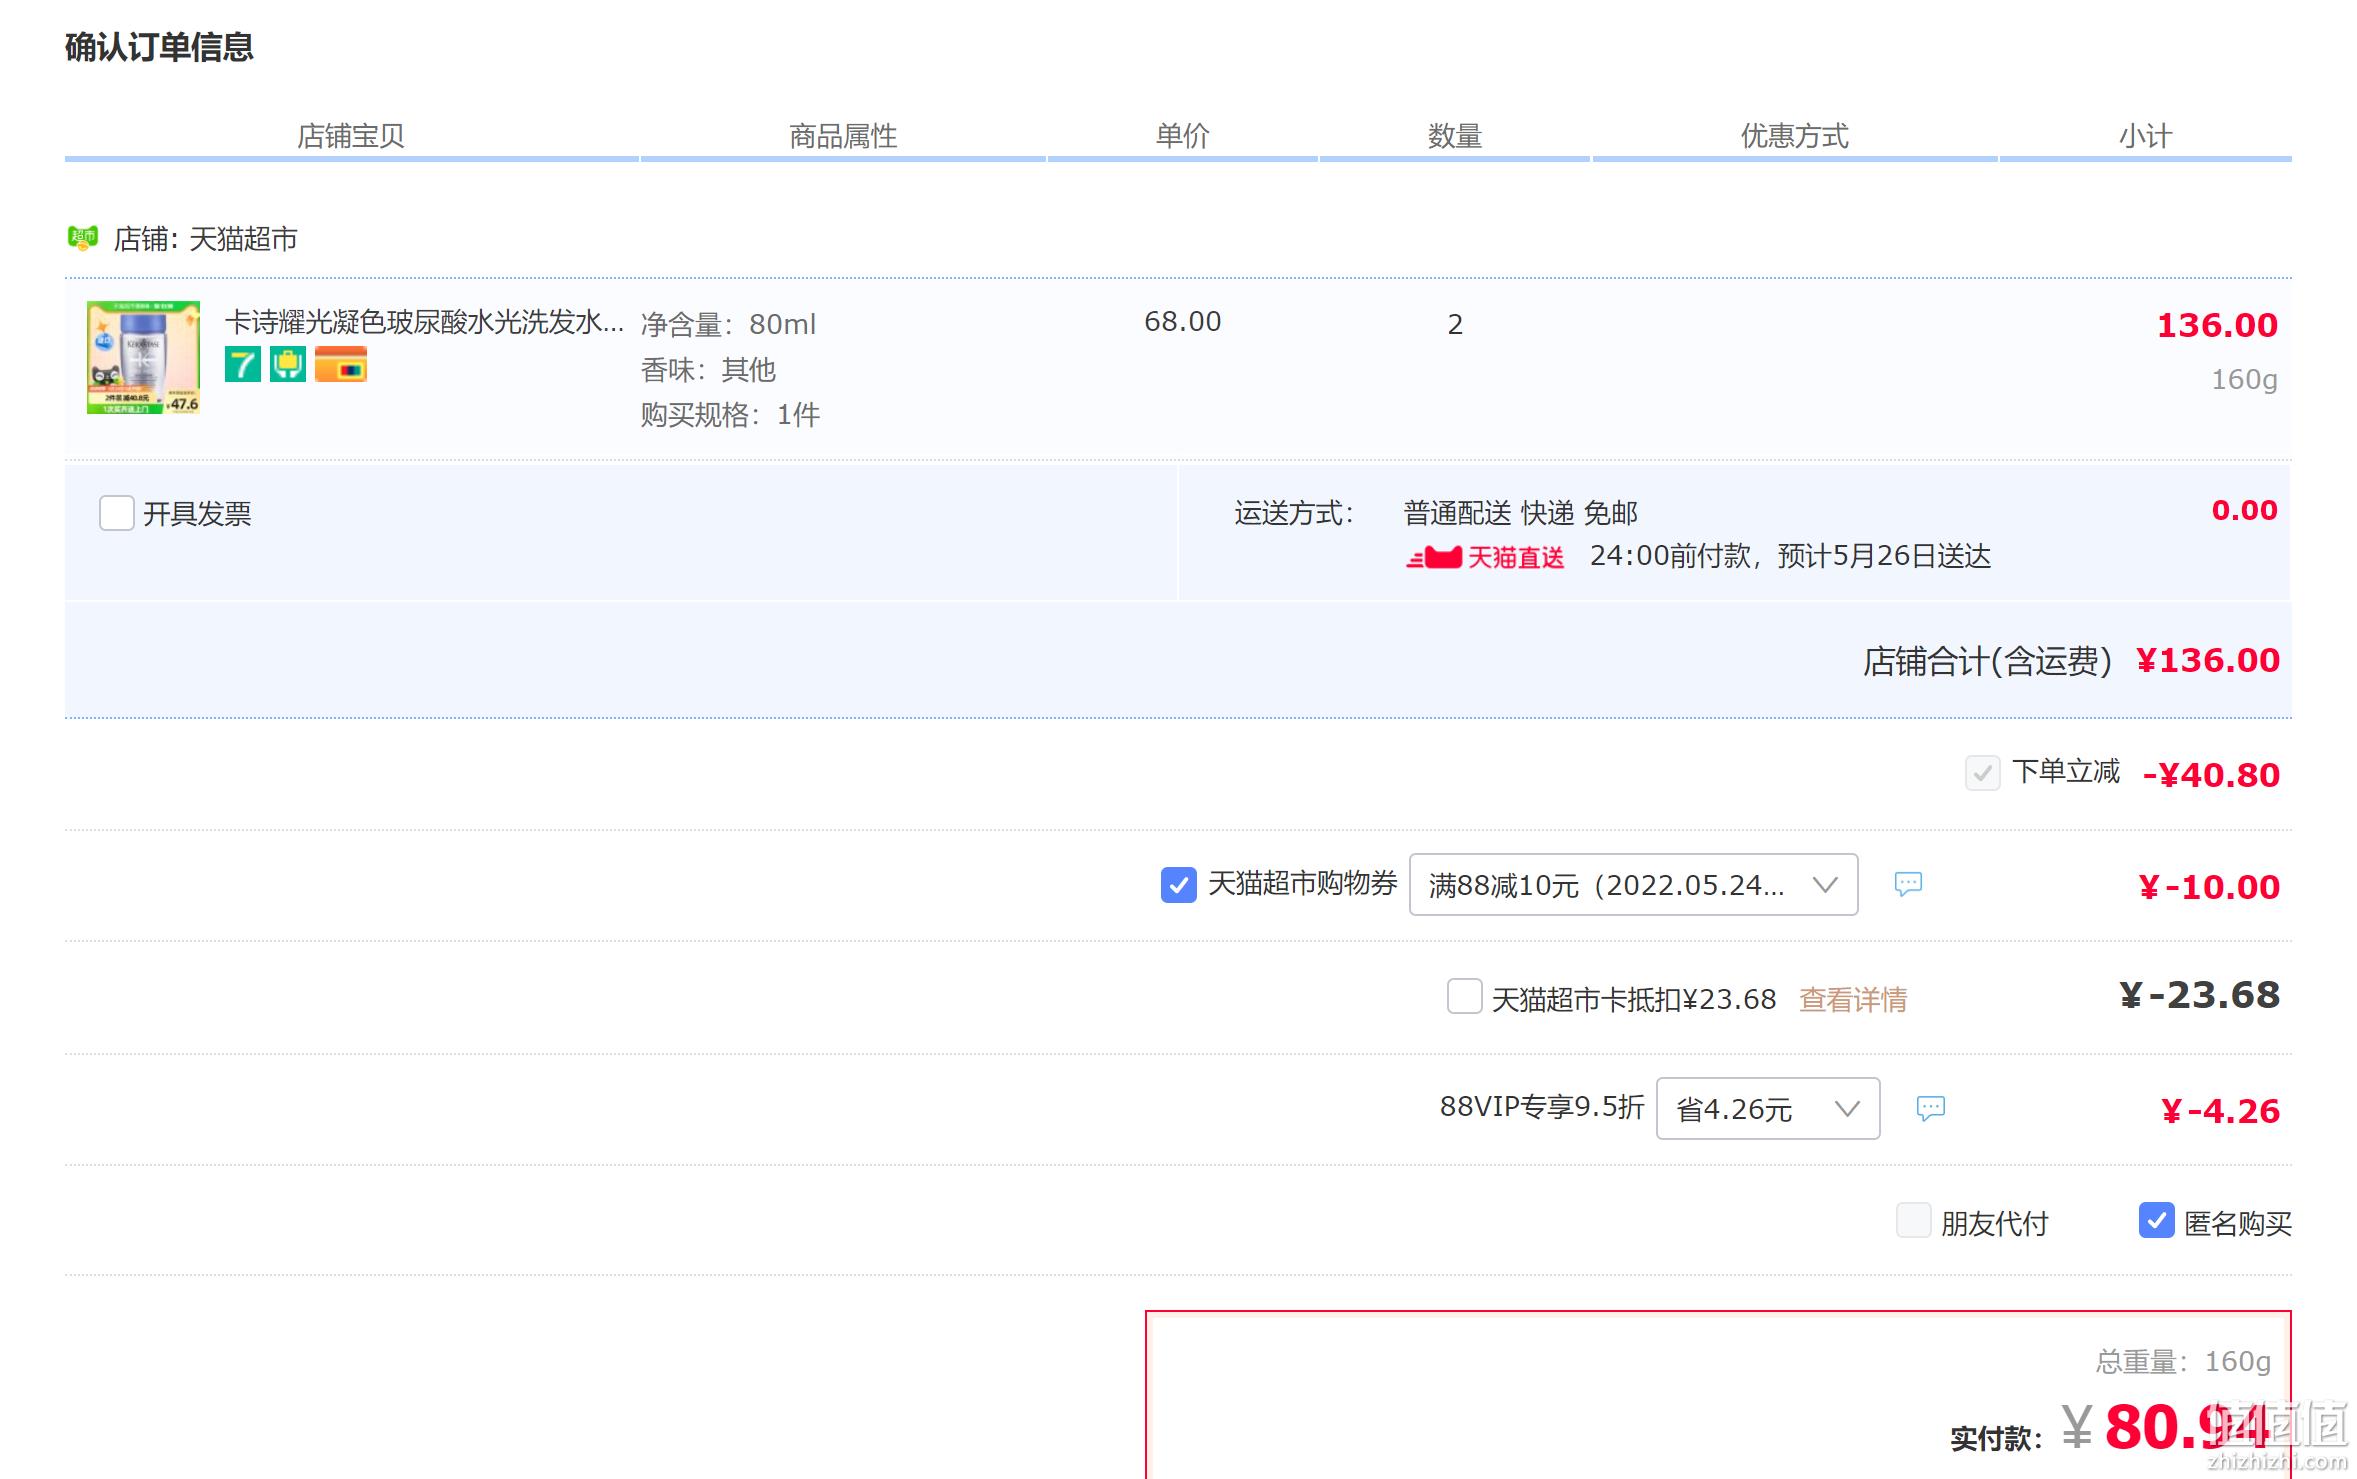Click the 购买规格: 1件 attribute text

coord(730,415)
